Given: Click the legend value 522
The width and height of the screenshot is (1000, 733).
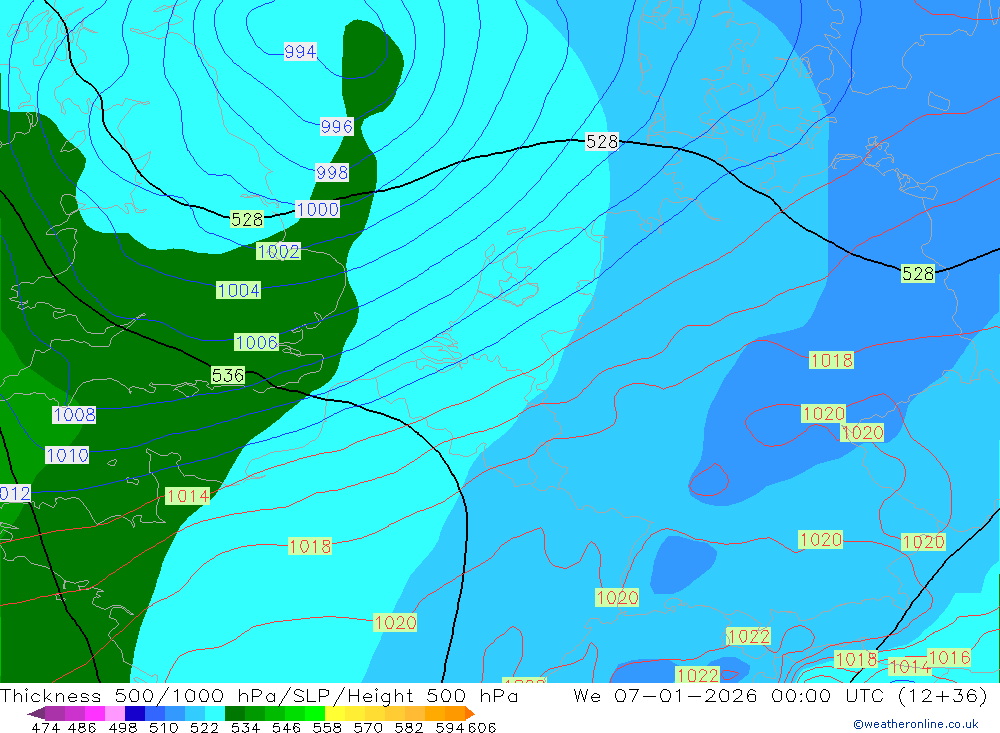Looking at the screenshot, I should (204, 727).
